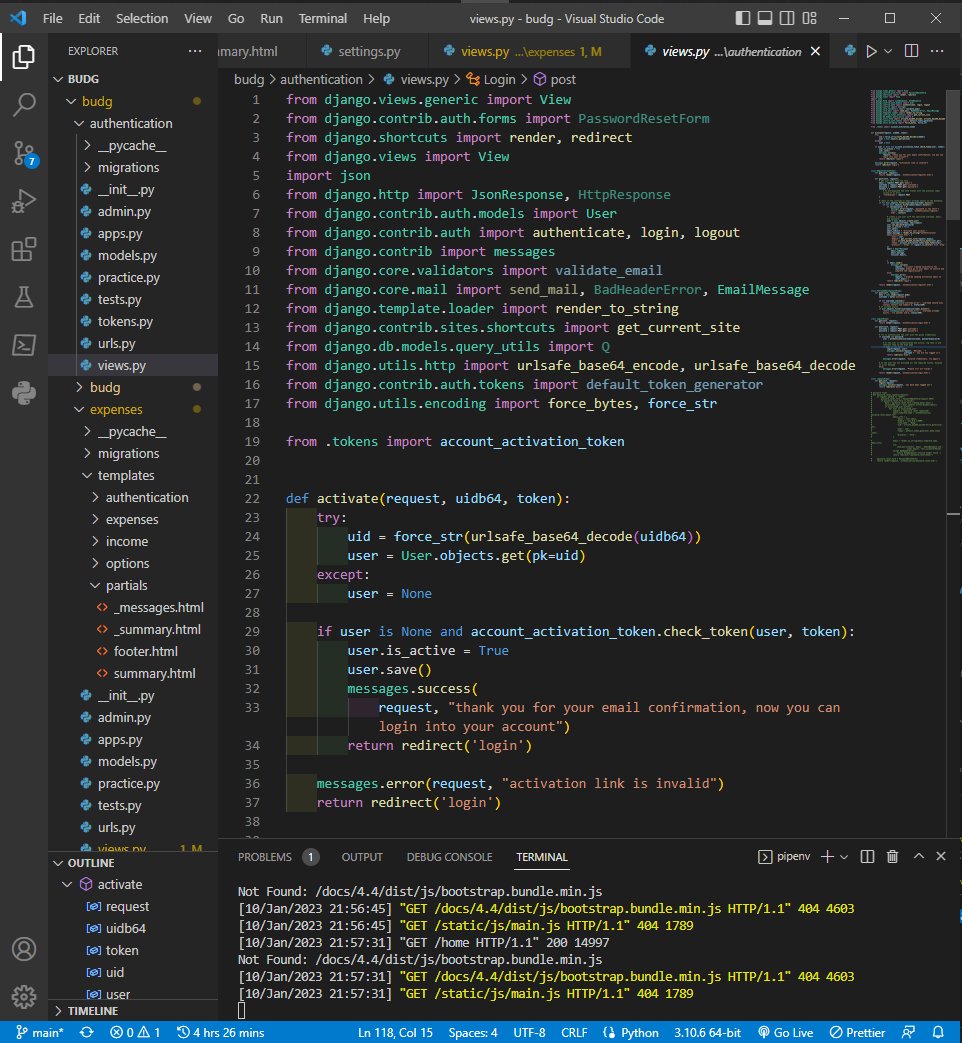
Task: Open the Python activity bar view
Action: click(24, 393)
